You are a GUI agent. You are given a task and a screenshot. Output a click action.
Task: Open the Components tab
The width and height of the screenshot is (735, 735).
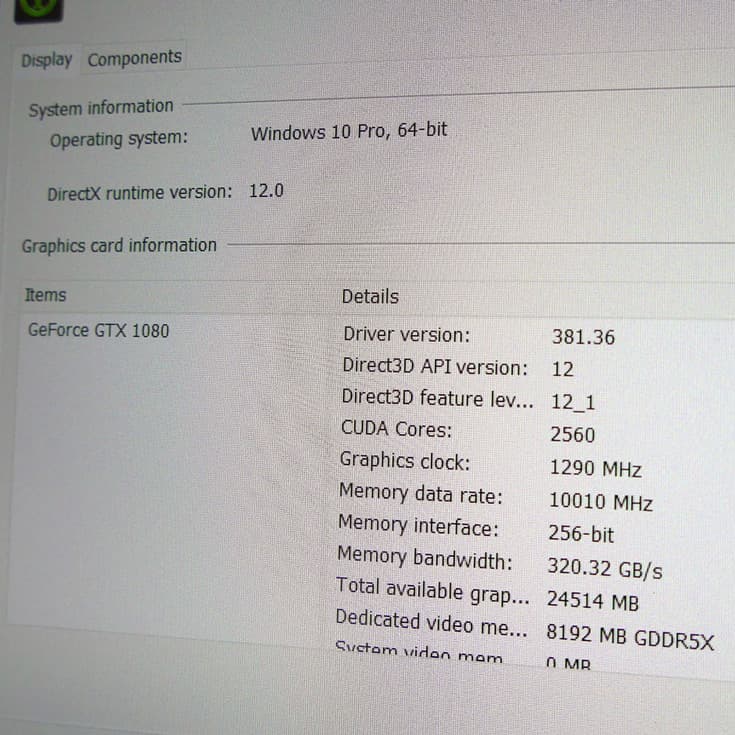135,58
